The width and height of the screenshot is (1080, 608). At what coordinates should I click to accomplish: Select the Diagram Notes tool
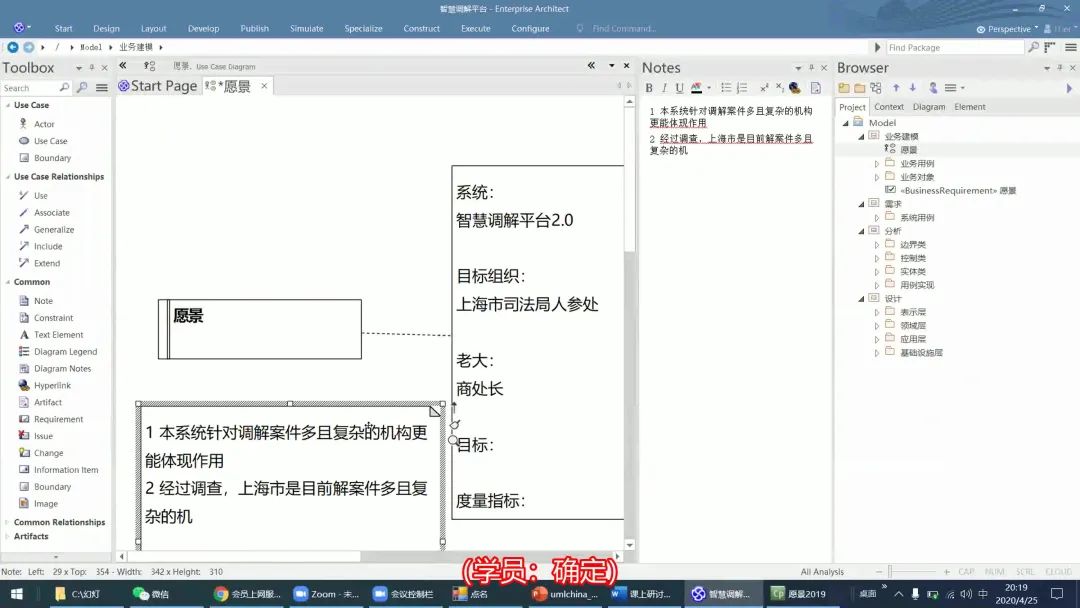(62, 368)
